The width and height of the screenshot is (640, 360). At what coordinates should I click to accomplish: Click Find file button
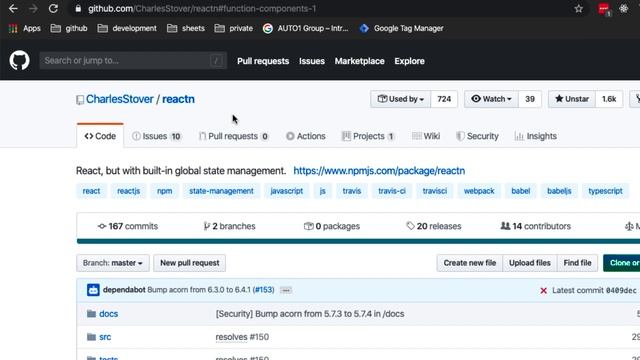577,263
